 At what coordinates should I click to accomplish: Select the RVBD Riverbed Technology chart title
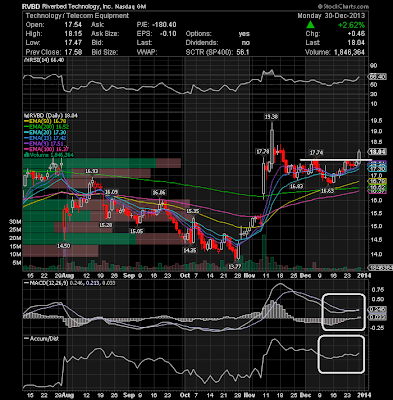85,6
